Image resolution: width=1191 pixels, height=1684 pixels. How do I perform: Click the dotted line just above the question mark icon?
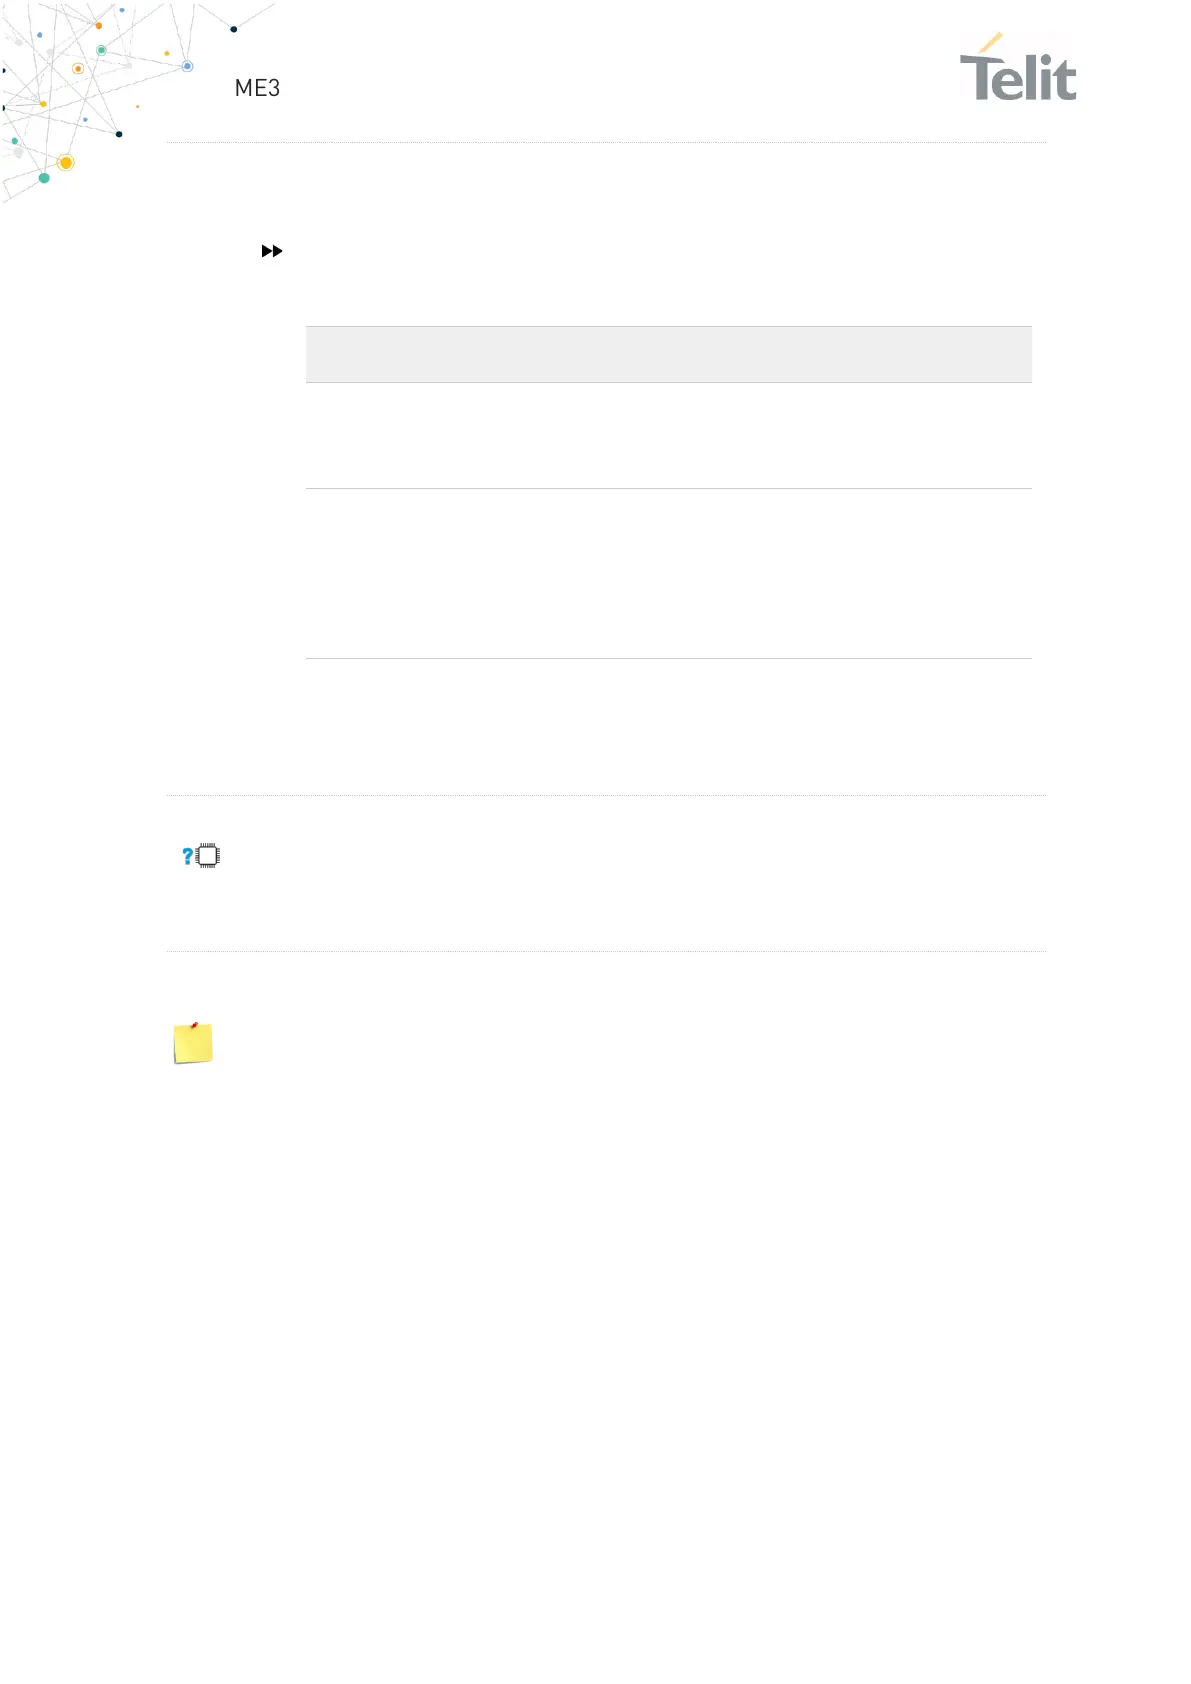click(x=605, y=796)
